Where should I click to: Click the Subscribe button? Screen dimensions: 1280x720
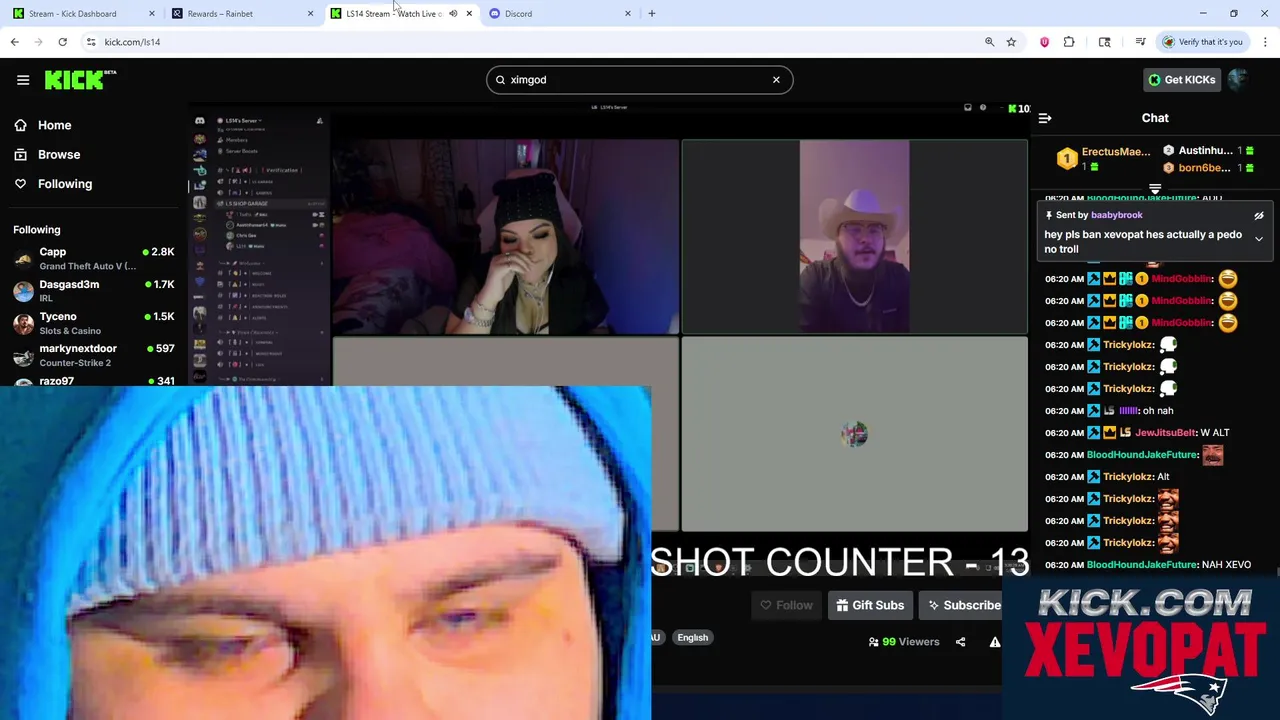(x=962, y=605)
